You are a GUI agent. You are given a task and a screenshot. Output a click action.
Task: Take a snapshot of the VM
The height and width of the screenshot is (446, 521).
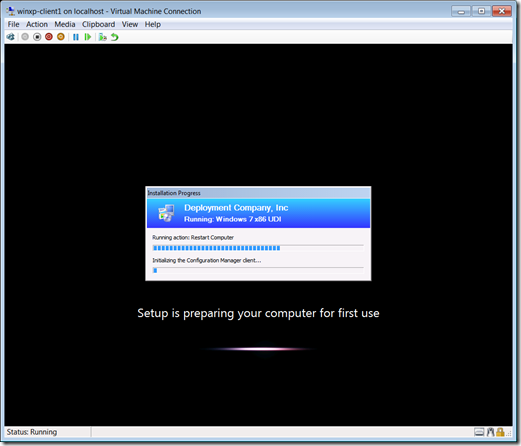tap(103, 37)
